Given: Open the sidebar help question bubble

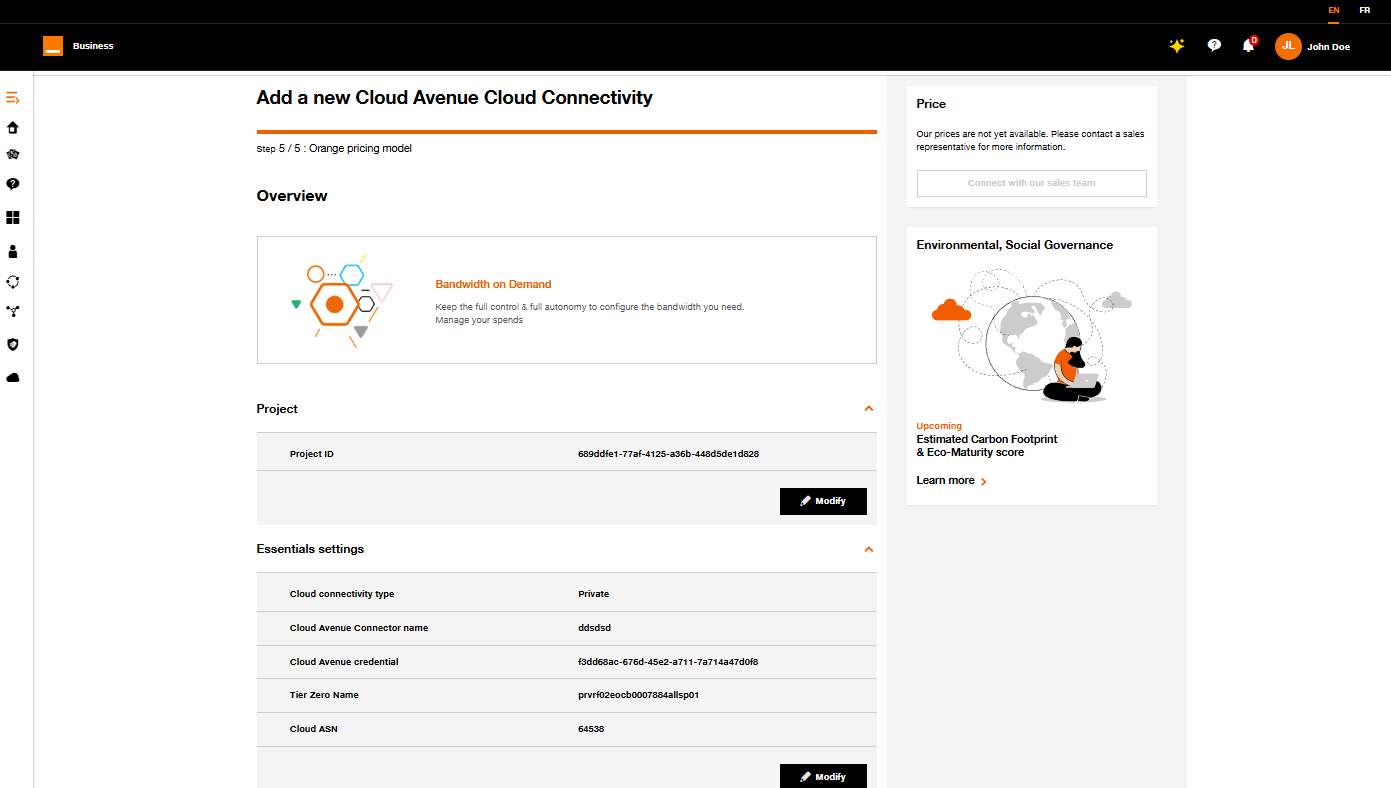Looking at the screenshot, I should click(13, 184).
